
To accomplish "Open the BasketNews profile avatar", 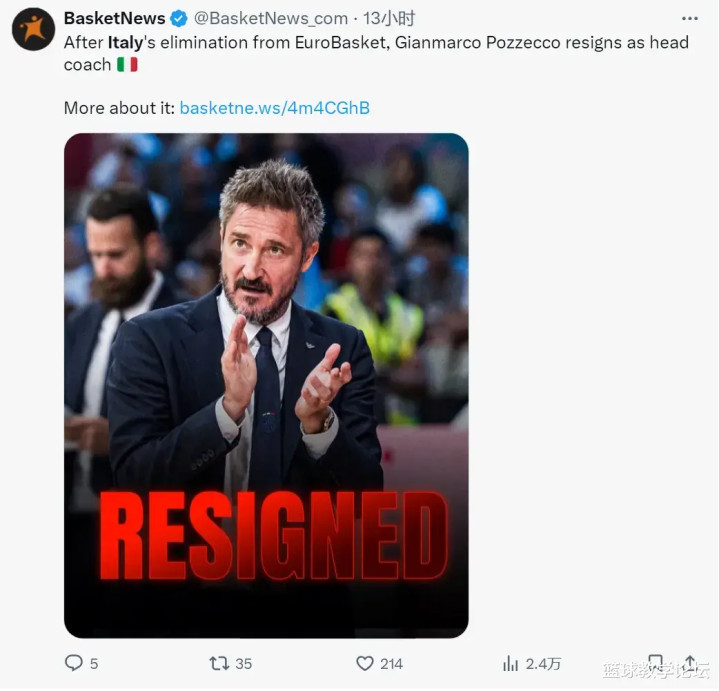I will [x=33, y=29].
